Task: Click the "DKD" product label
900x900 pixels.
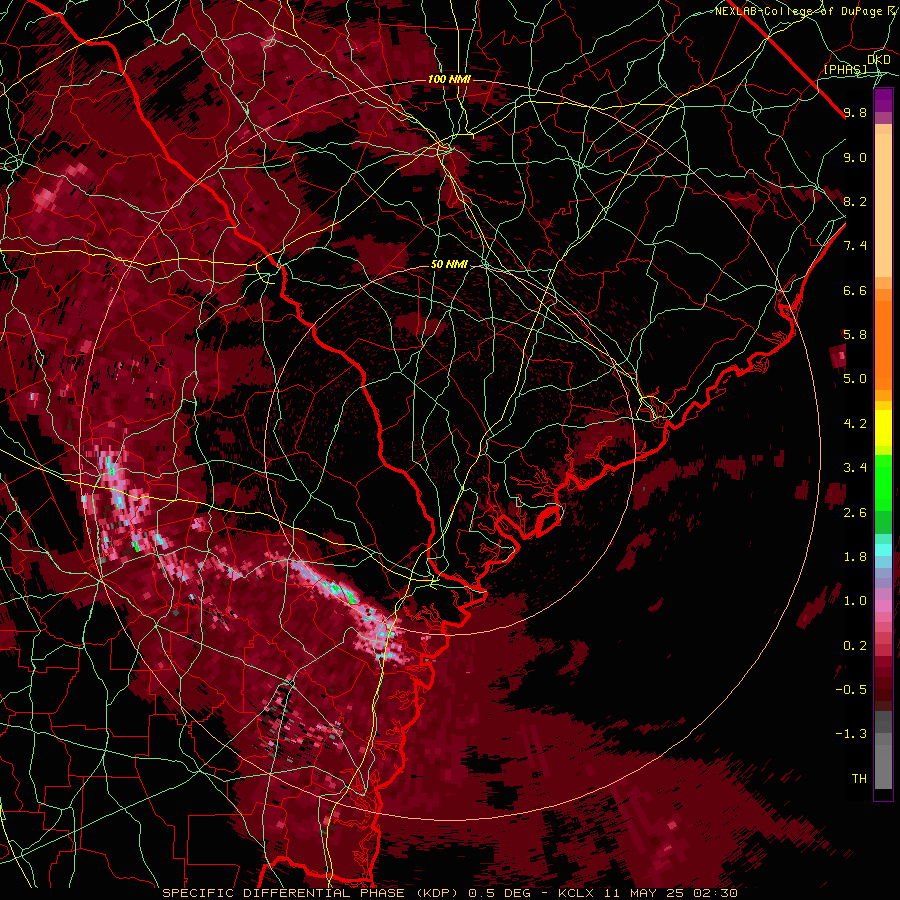Action: coord(879,60)
